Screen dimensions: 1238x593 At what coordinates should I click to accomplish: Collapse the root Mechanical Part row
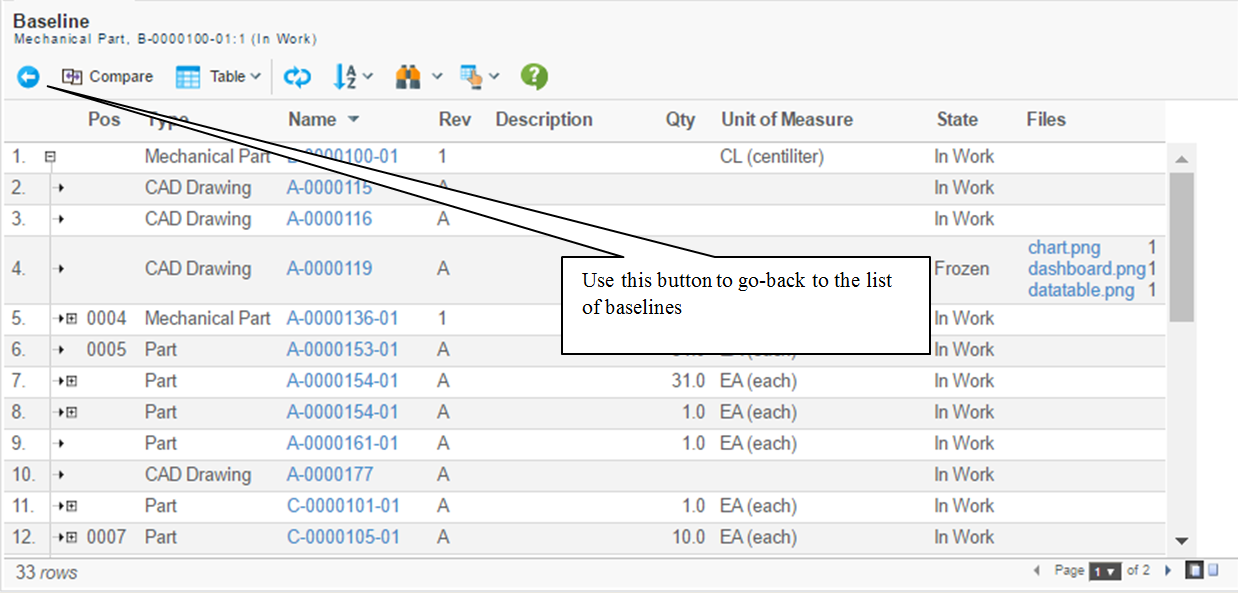pos(50,157)
